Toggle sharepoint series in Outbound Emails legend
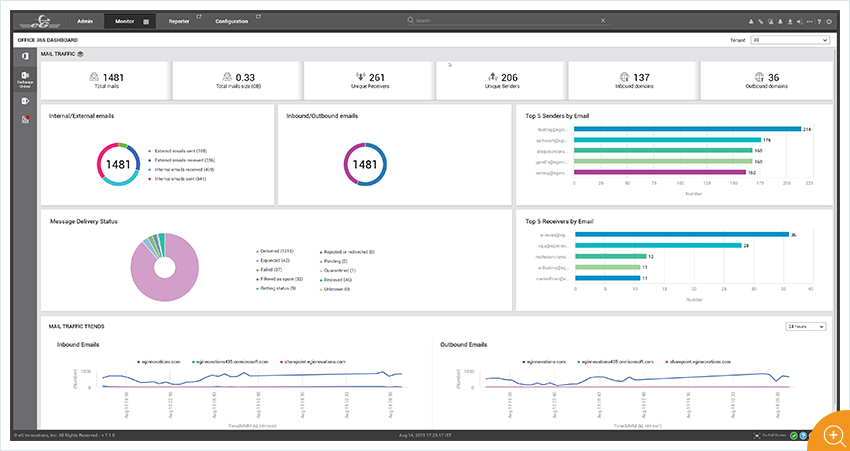This screenshot has height=451, width=850. (698, 361)
